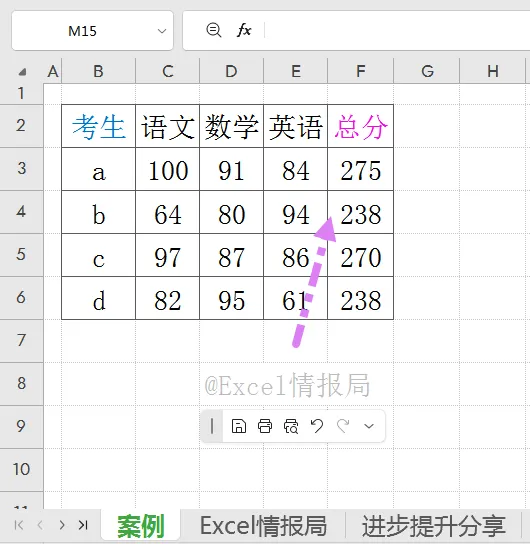Image resolution: width=530 pixels, height=544 pixels.
Task: Click the Undo arrow icon
Action: point(317,426)
